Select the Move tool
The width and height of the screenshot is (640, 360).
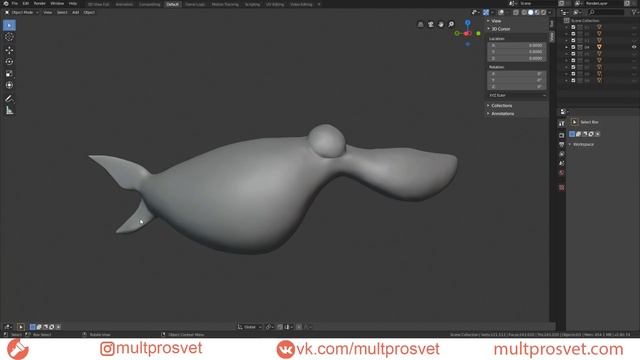click(x=9, y=50)
